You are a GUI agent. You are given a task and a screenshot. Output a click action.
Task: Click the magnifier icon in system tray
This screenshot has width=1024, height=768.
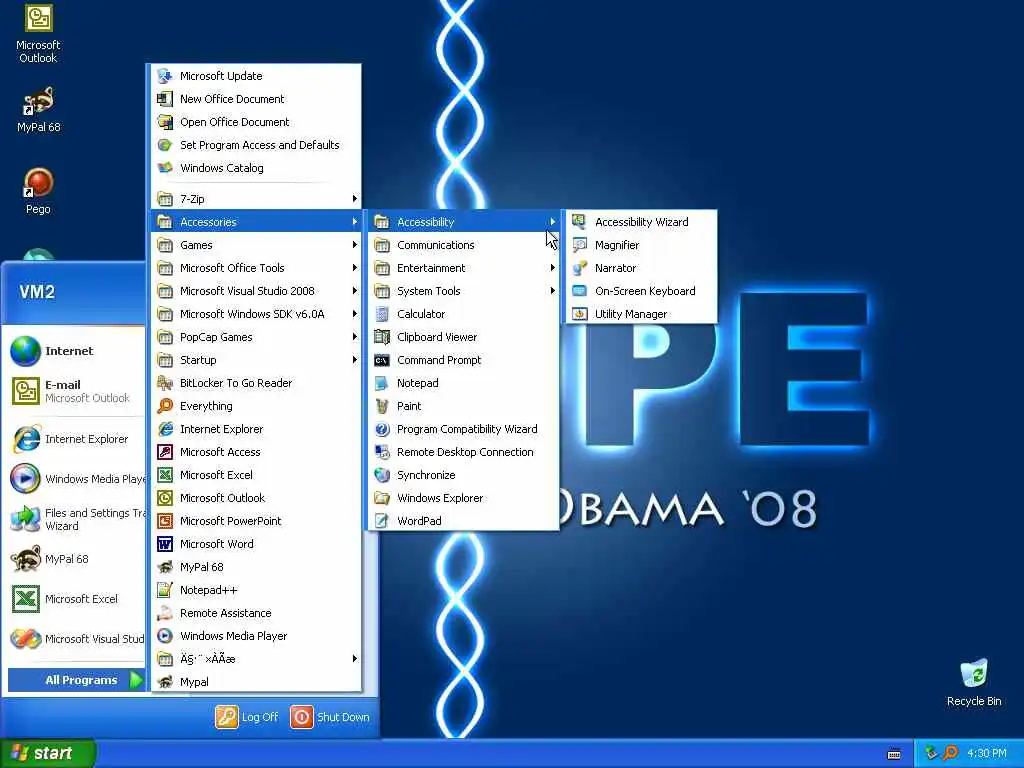tap(951, 753)
